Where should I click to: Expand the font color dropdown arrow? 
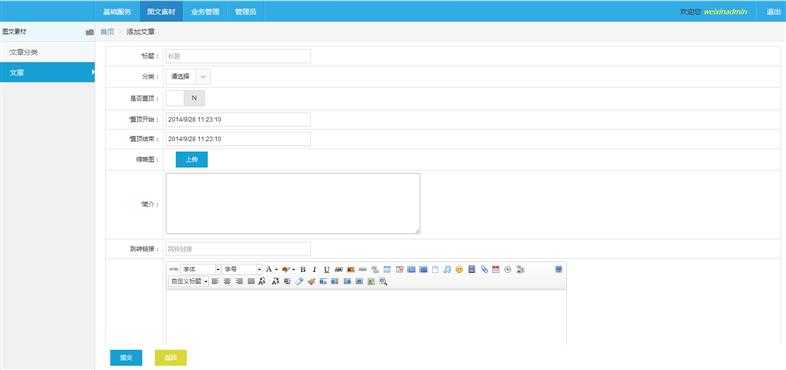click(x=276, y=269)
